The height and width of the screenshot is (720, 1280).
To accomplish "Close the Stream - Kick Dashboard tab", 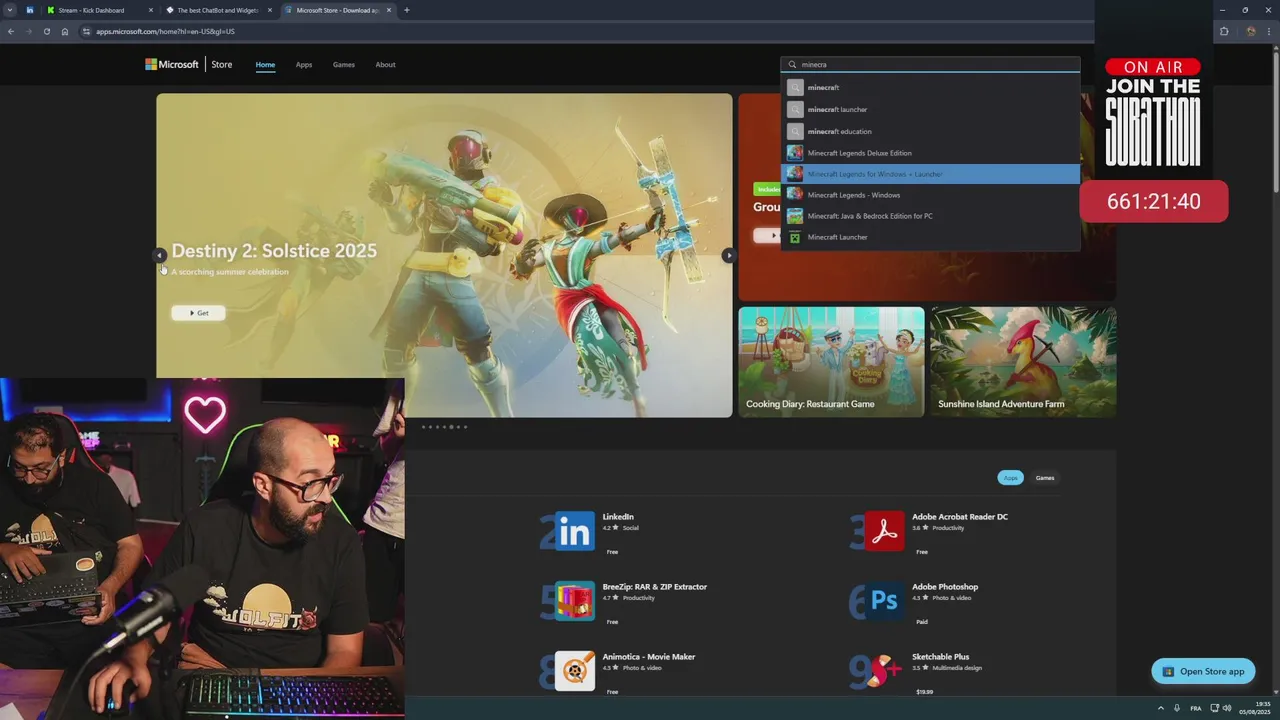I will [x=151, y=10].
